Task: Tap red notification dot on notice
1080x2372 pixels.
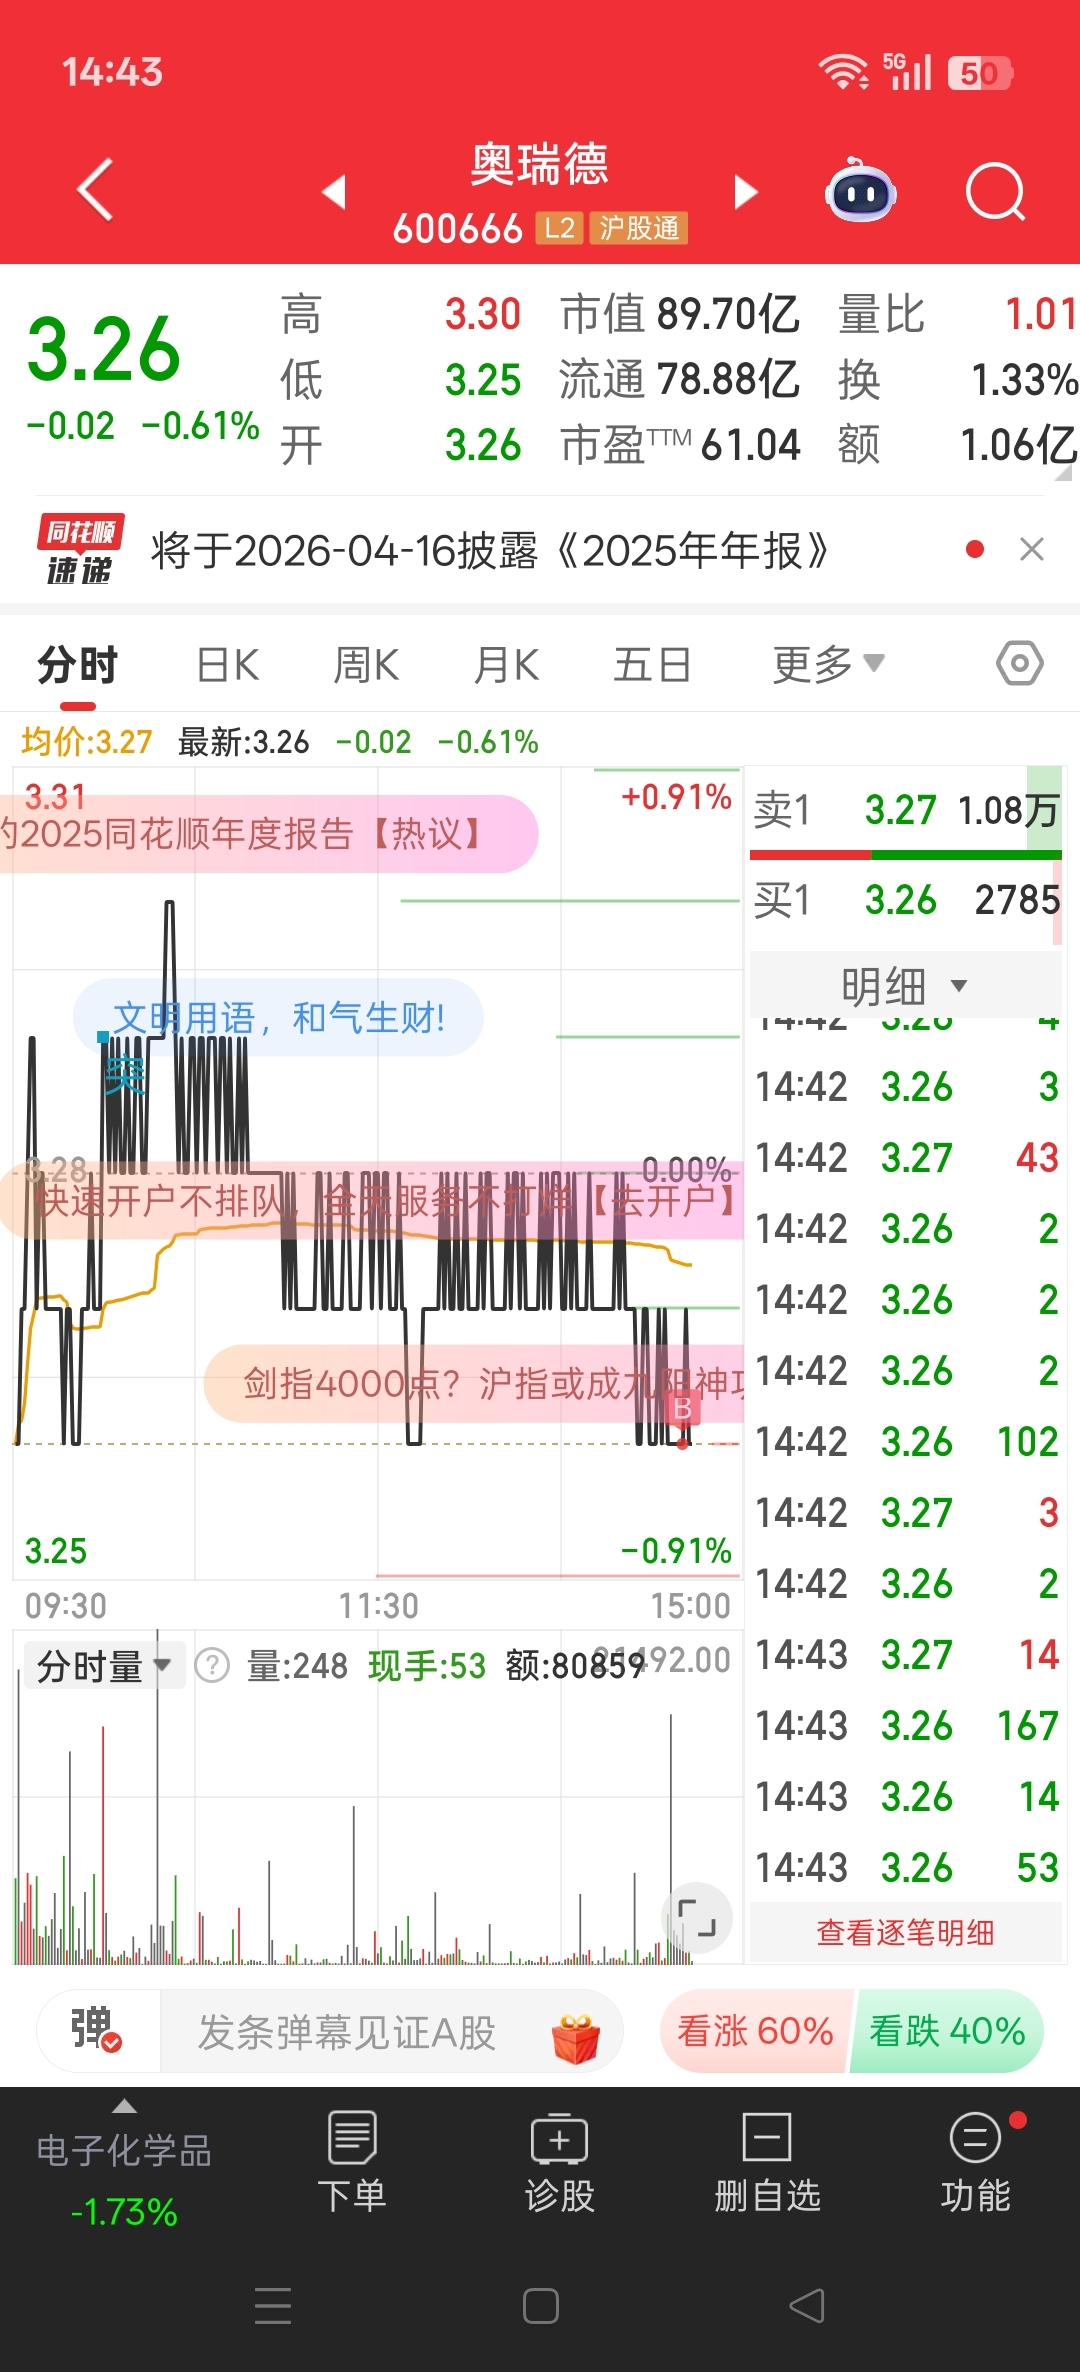Action: point(975,549)
